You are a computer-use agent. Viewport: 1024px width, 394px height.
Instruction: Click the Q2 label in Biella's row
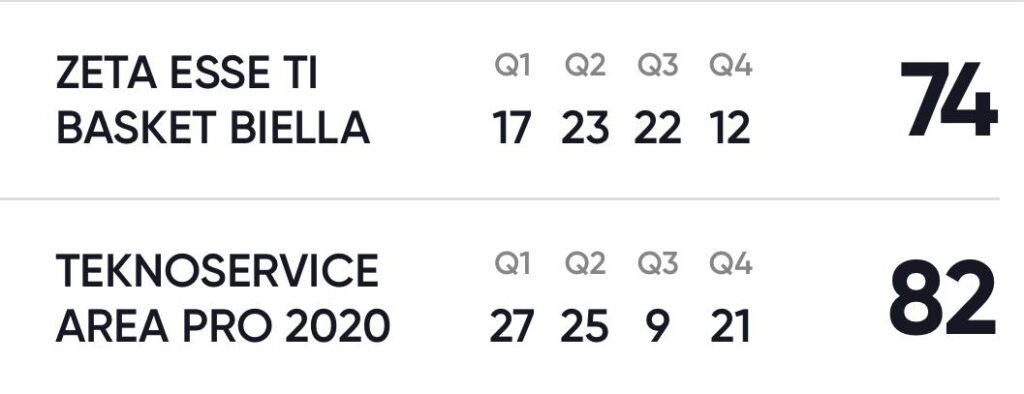click(x=585, y=66)
